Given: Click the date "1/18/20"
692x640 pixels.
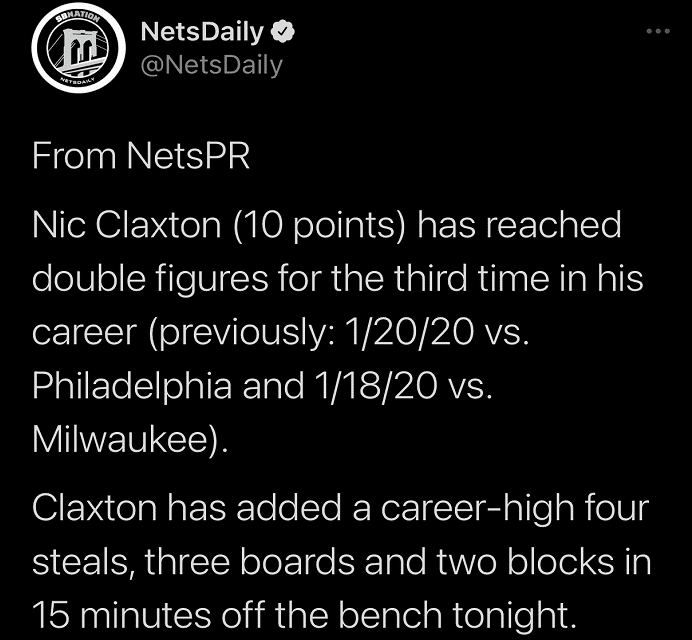Looking at the screenshot, I should coord(379,385).
